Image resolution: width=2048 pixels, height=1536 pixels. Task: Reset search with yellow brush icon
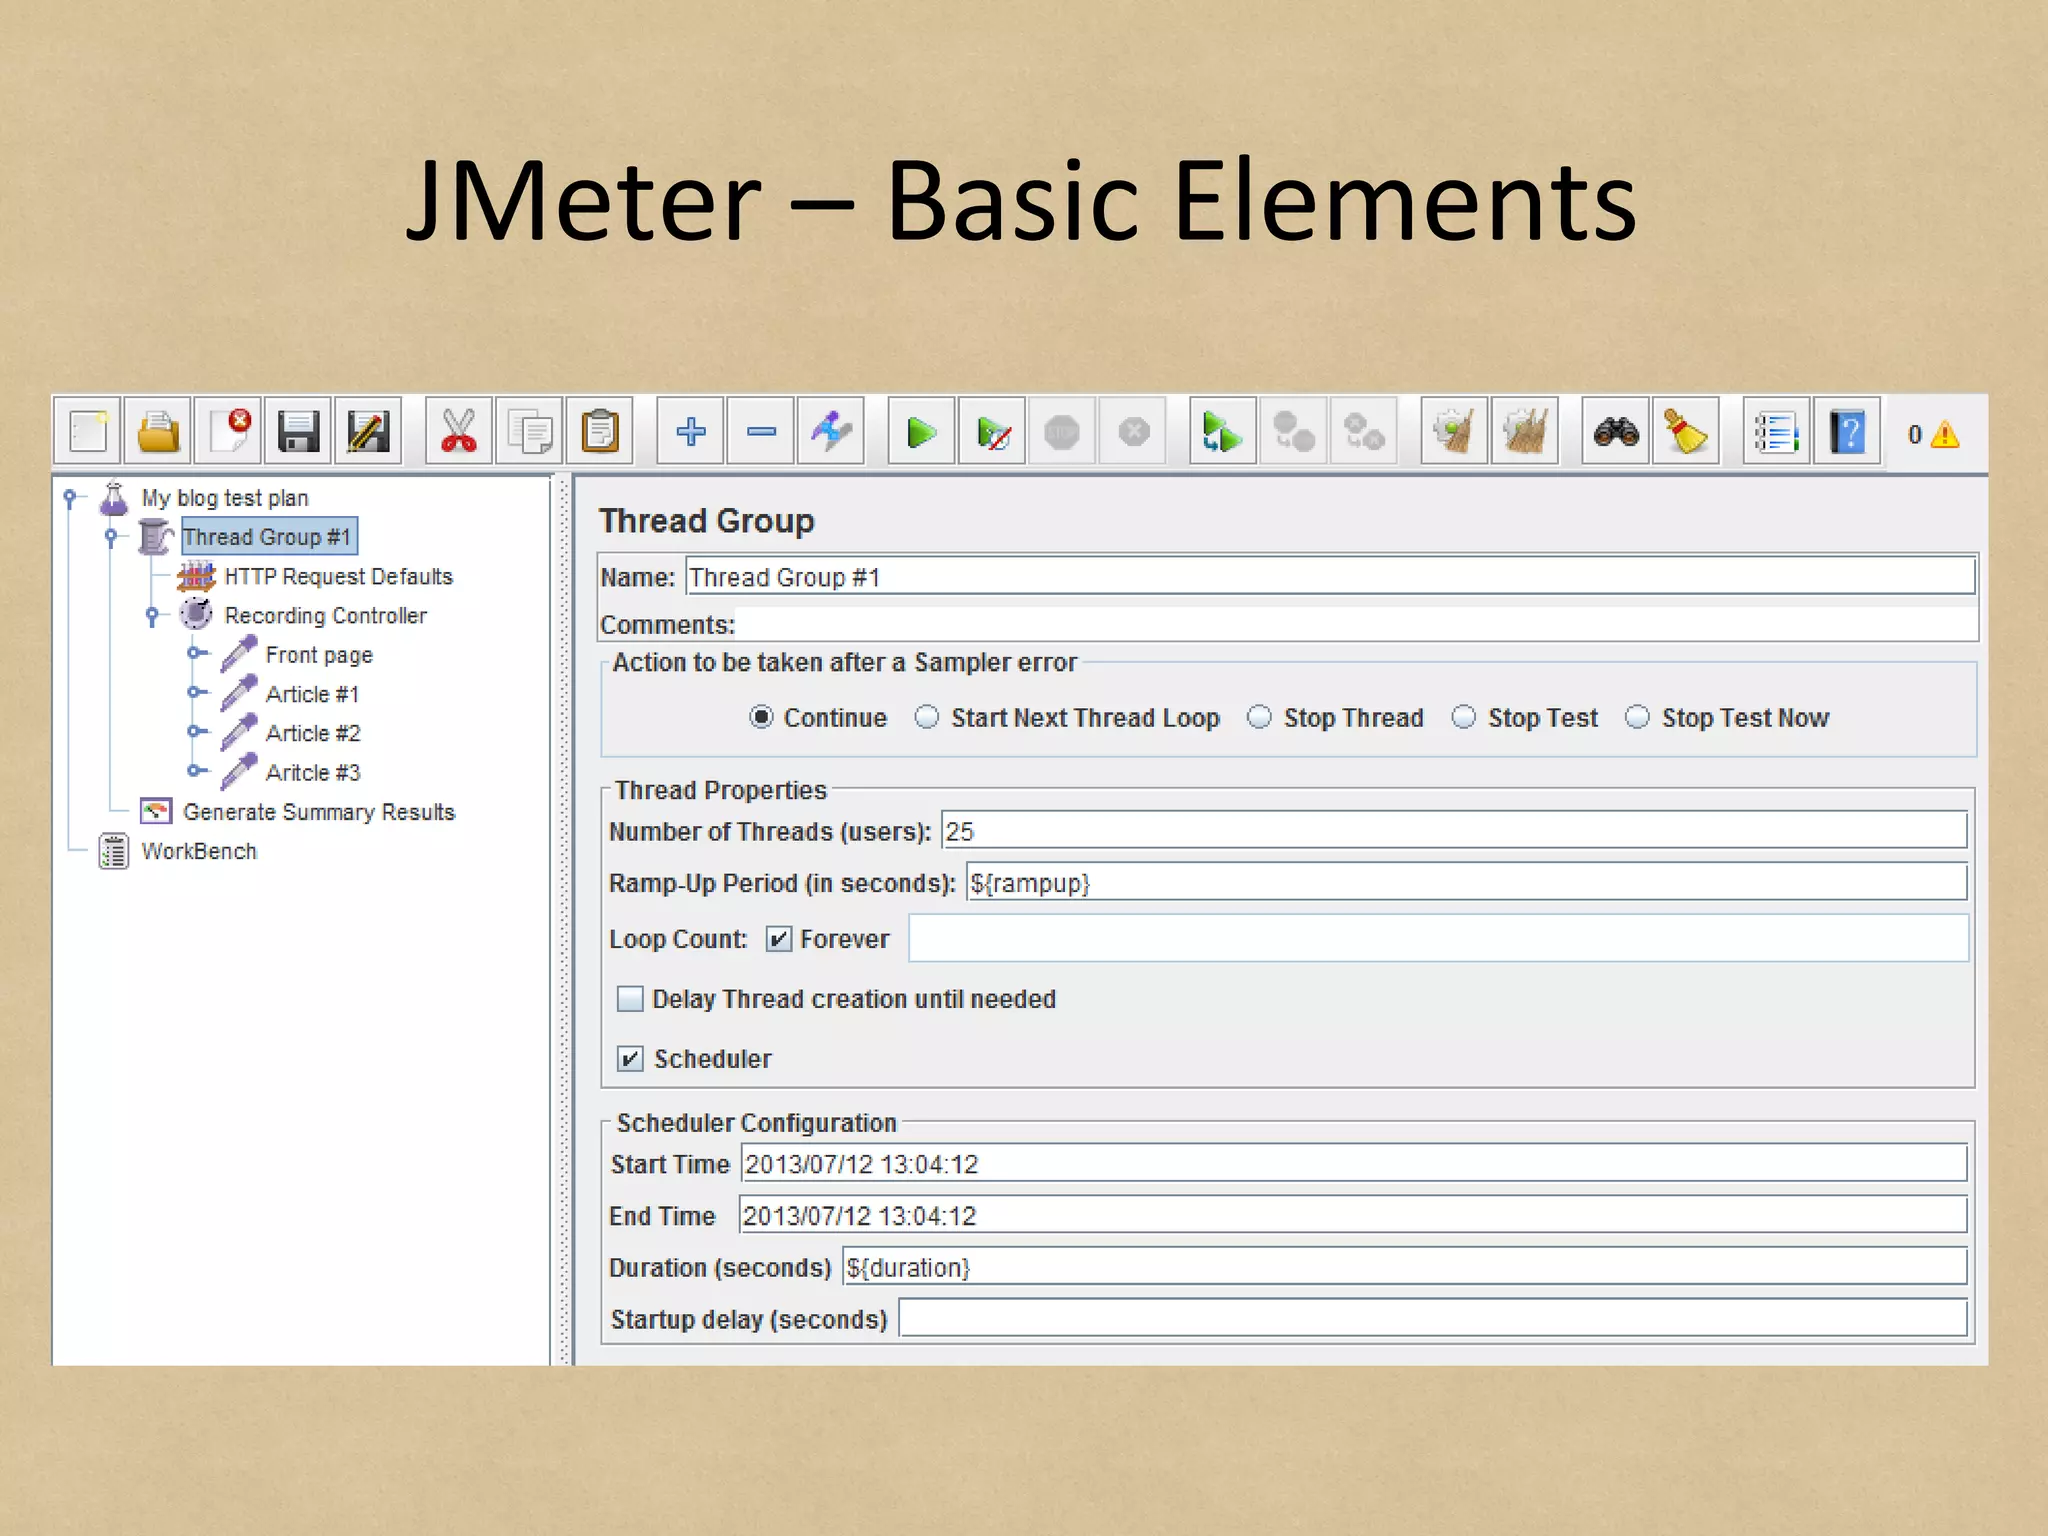[x=1686, y=432]
